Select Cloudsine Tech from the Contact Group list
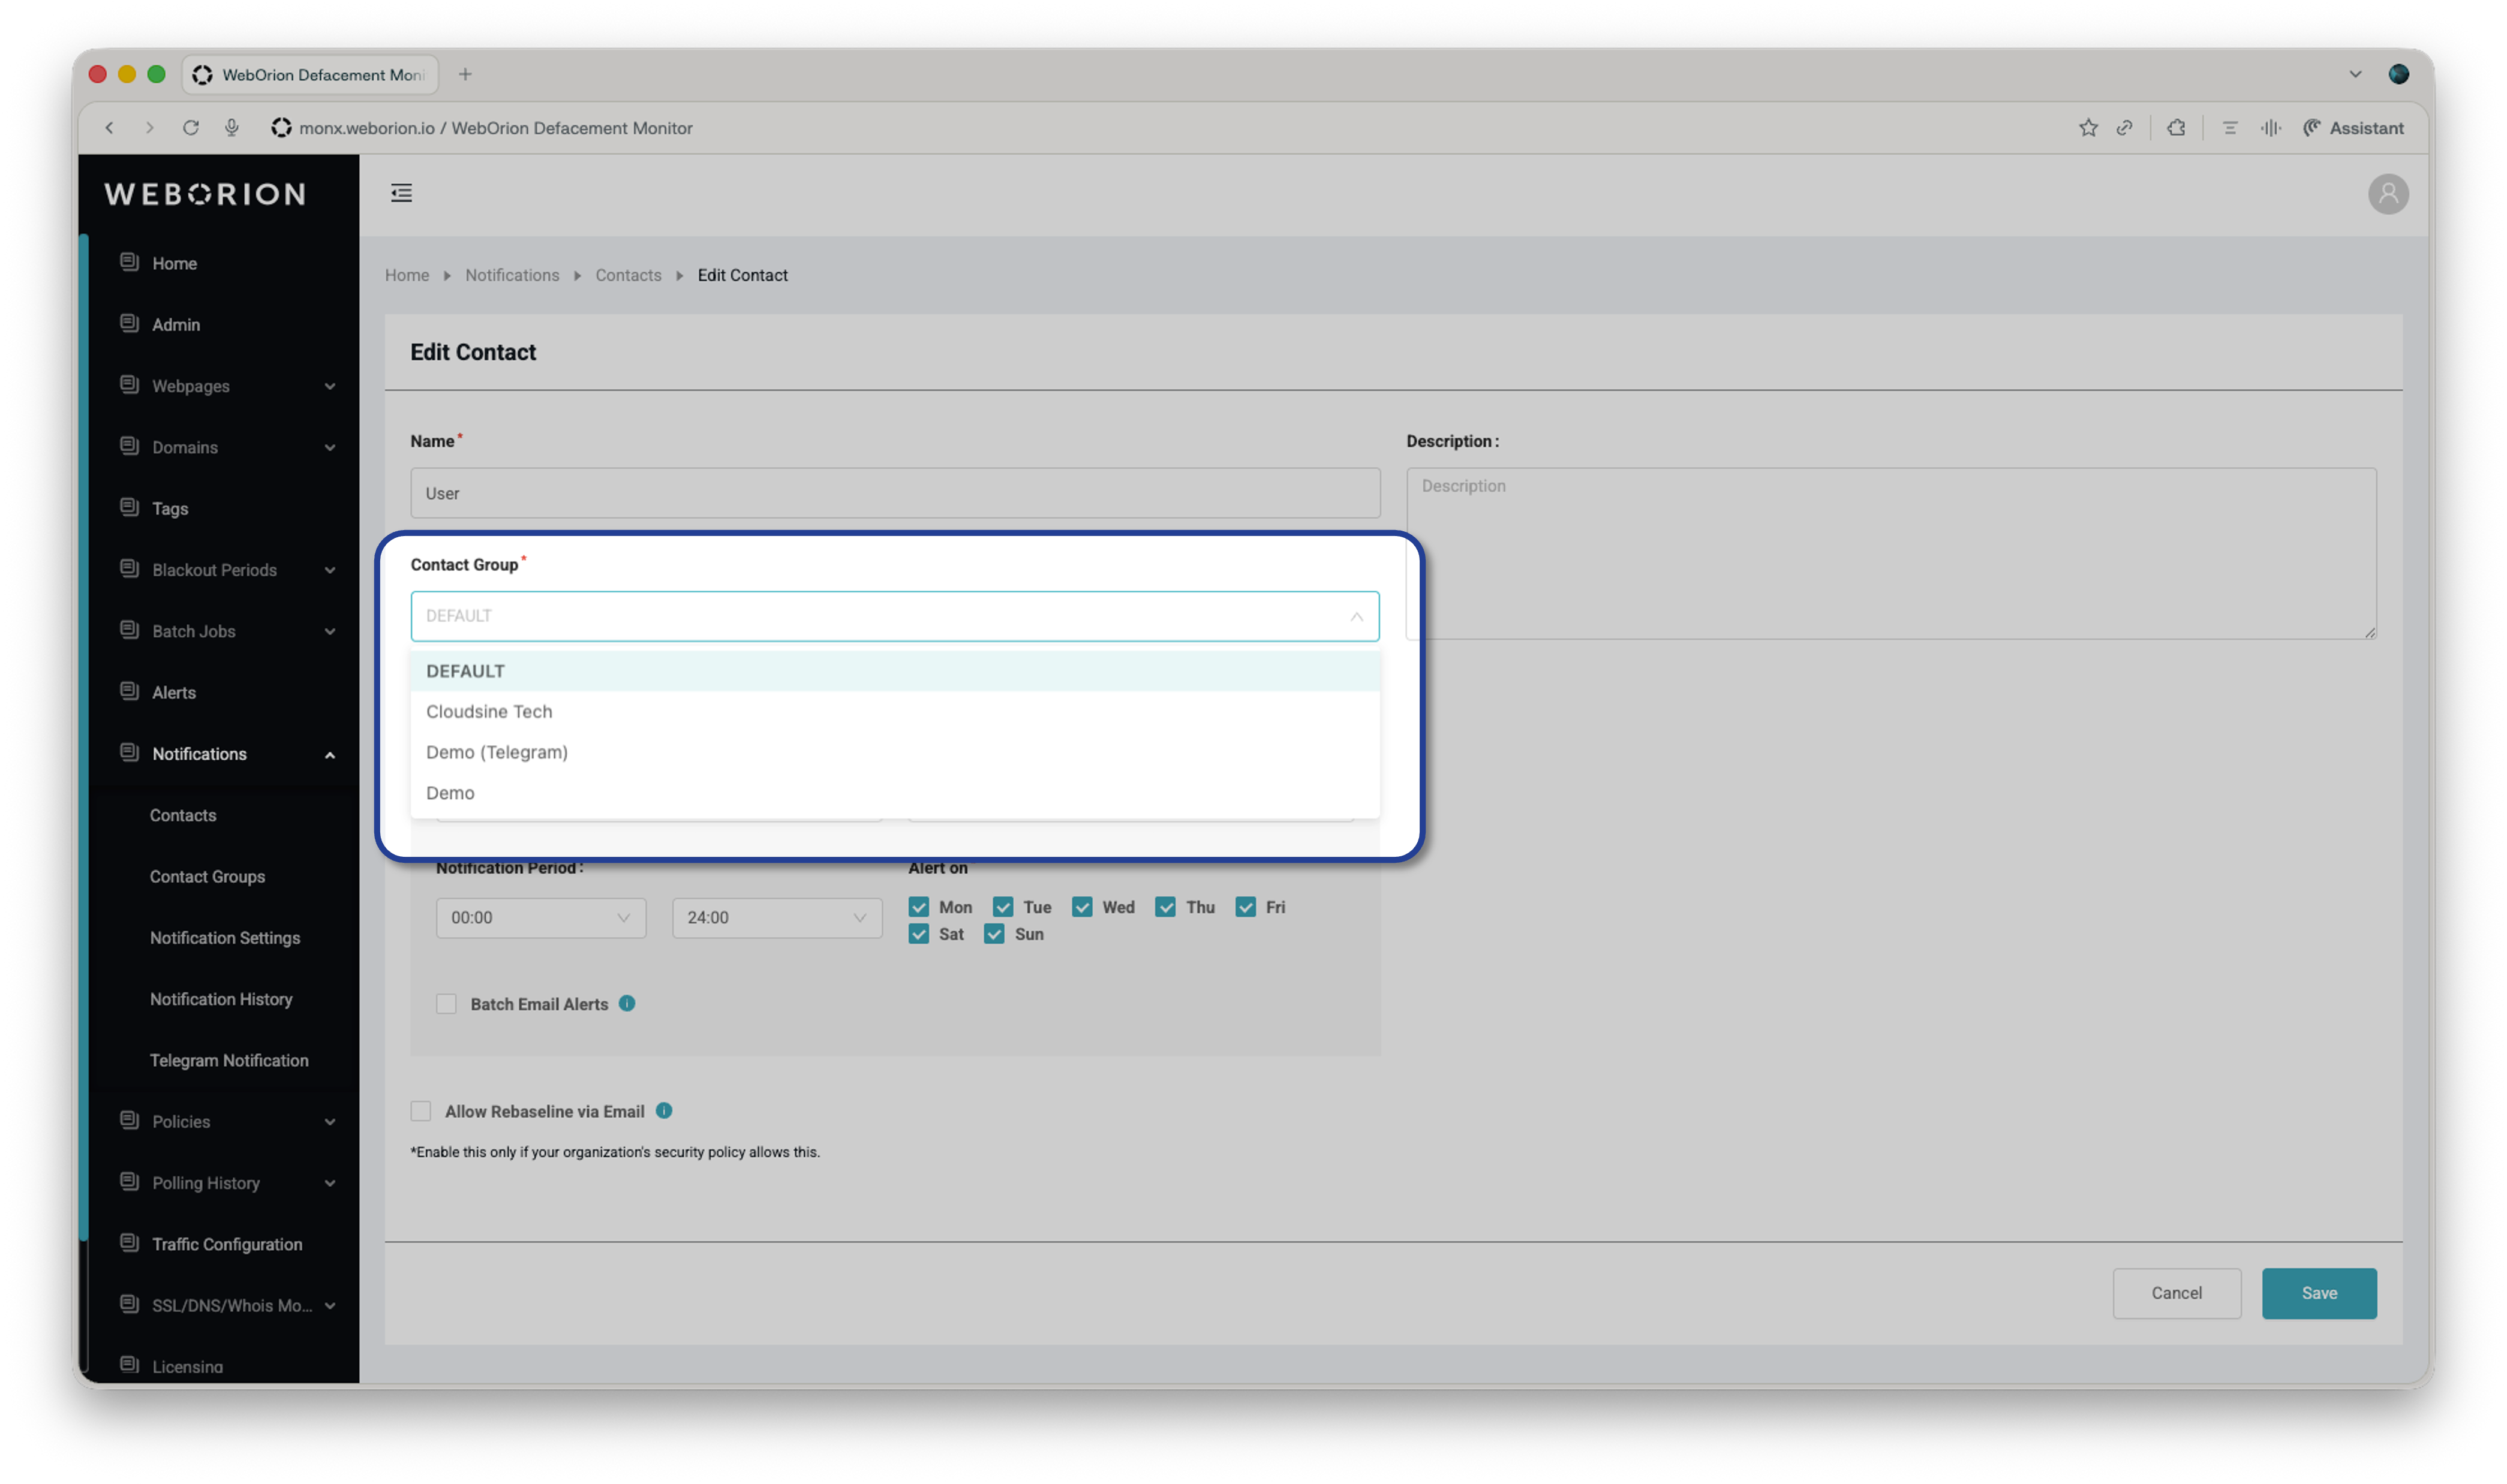 489,711
